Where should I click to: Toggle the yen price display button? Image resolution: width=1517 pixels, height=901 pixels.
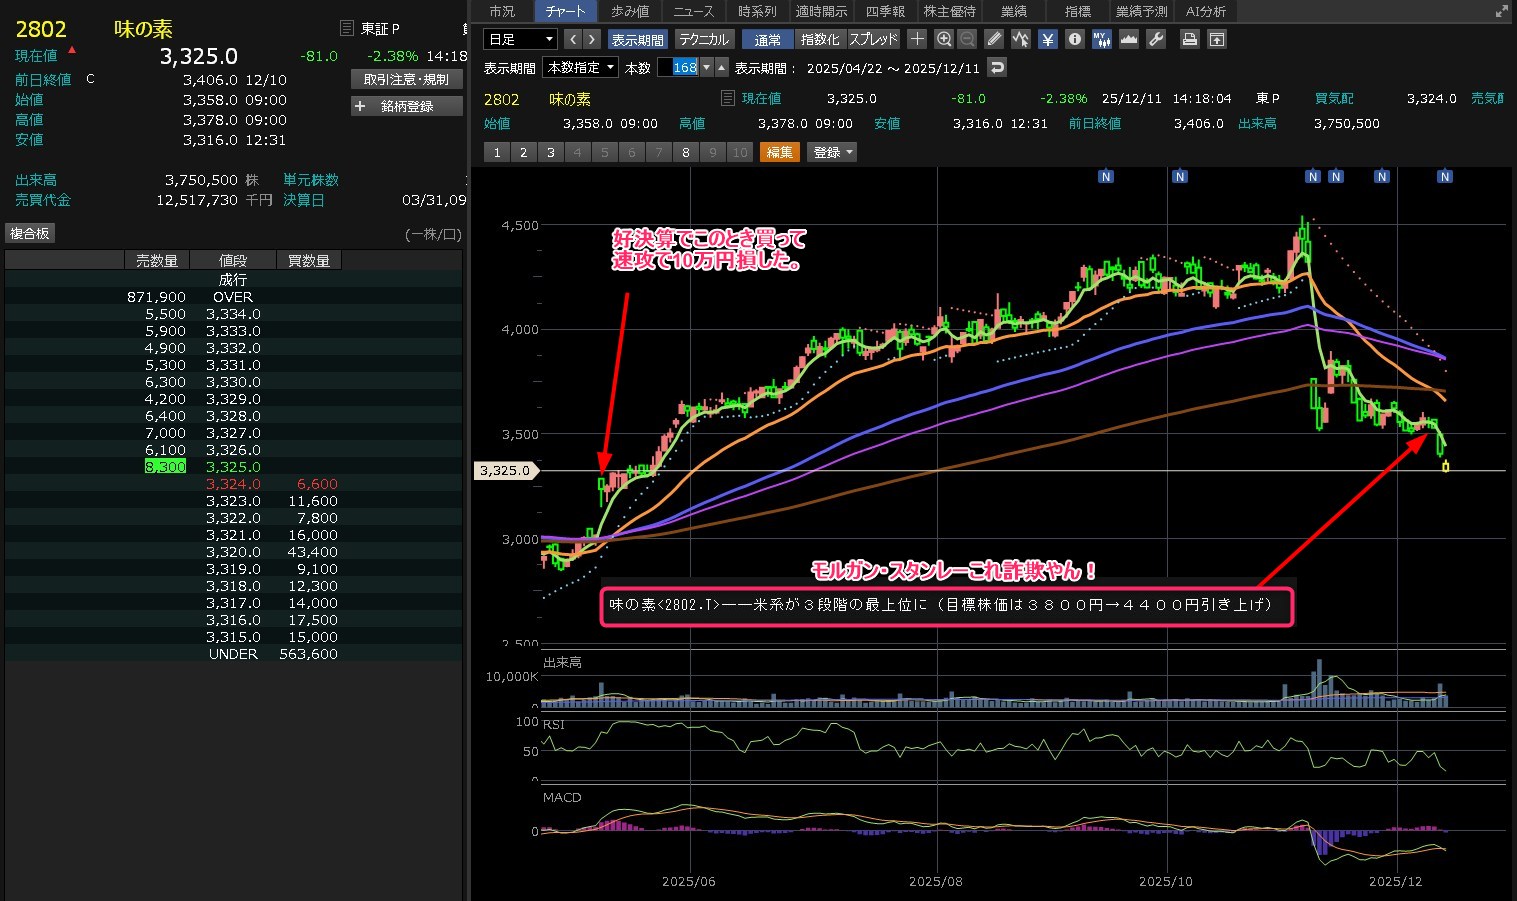(1047, 39)
